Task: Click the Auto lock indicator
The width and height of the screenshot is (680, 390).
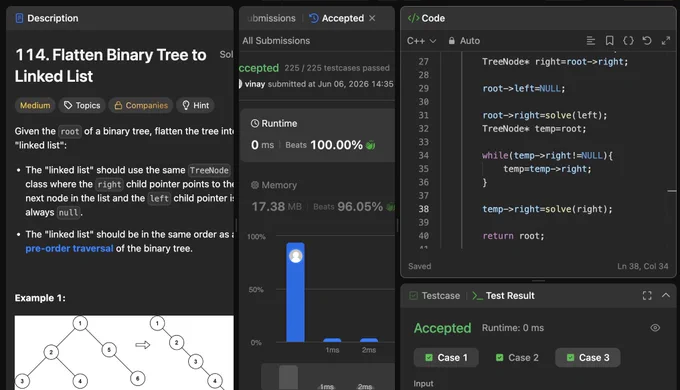Action: 464,41
